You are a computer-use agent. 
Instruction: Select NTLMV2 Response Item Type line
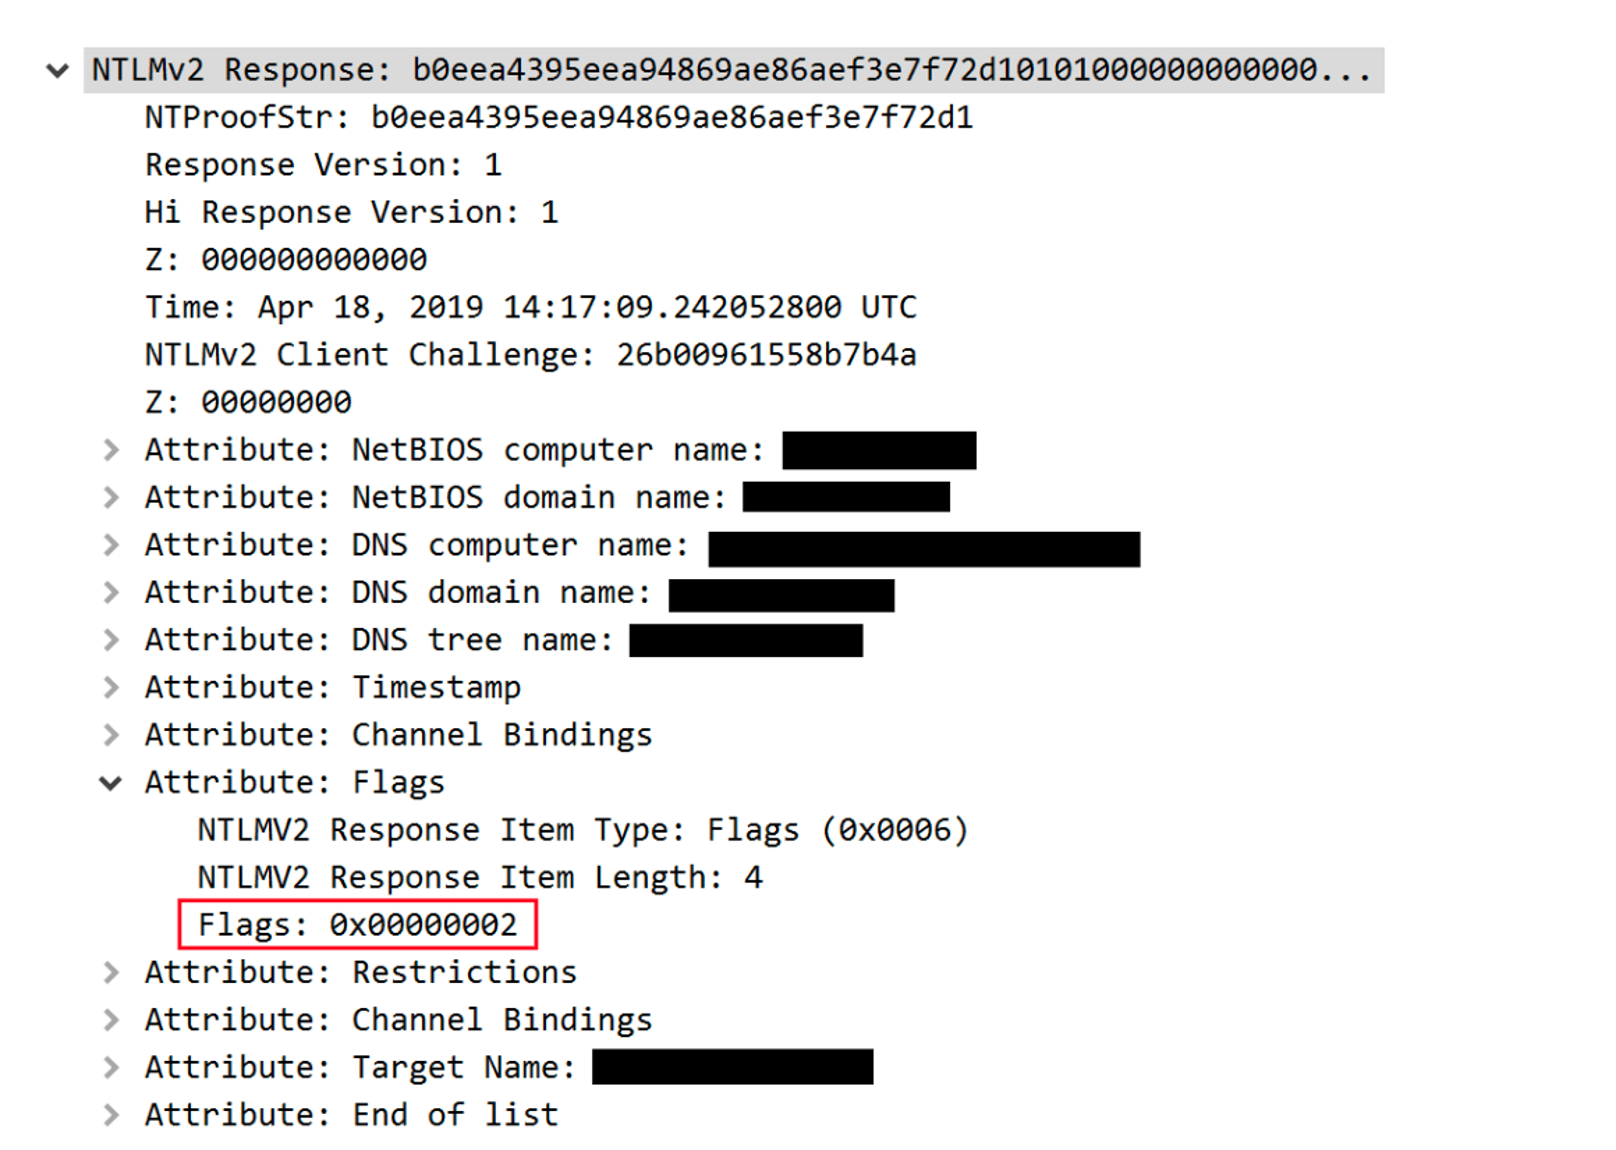click(x=583, y=830)
